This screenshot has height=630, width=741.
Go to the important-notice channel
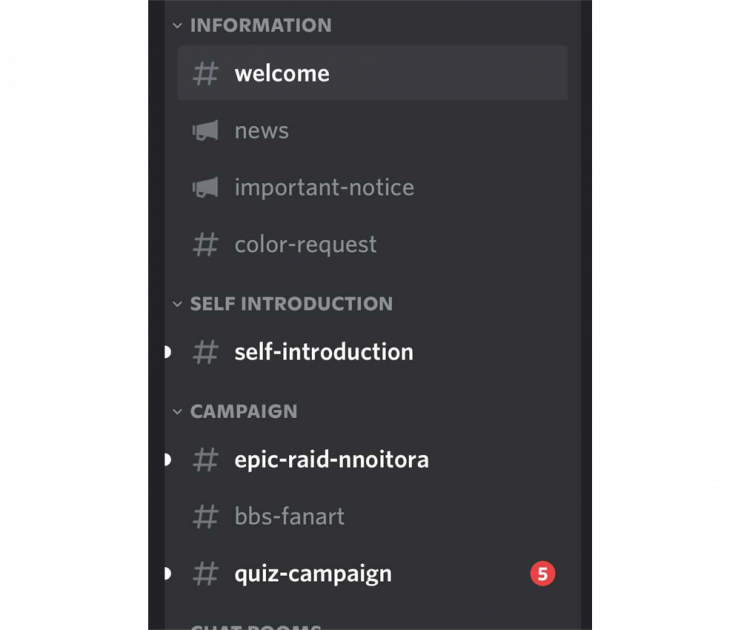click(x=324, y=188)
